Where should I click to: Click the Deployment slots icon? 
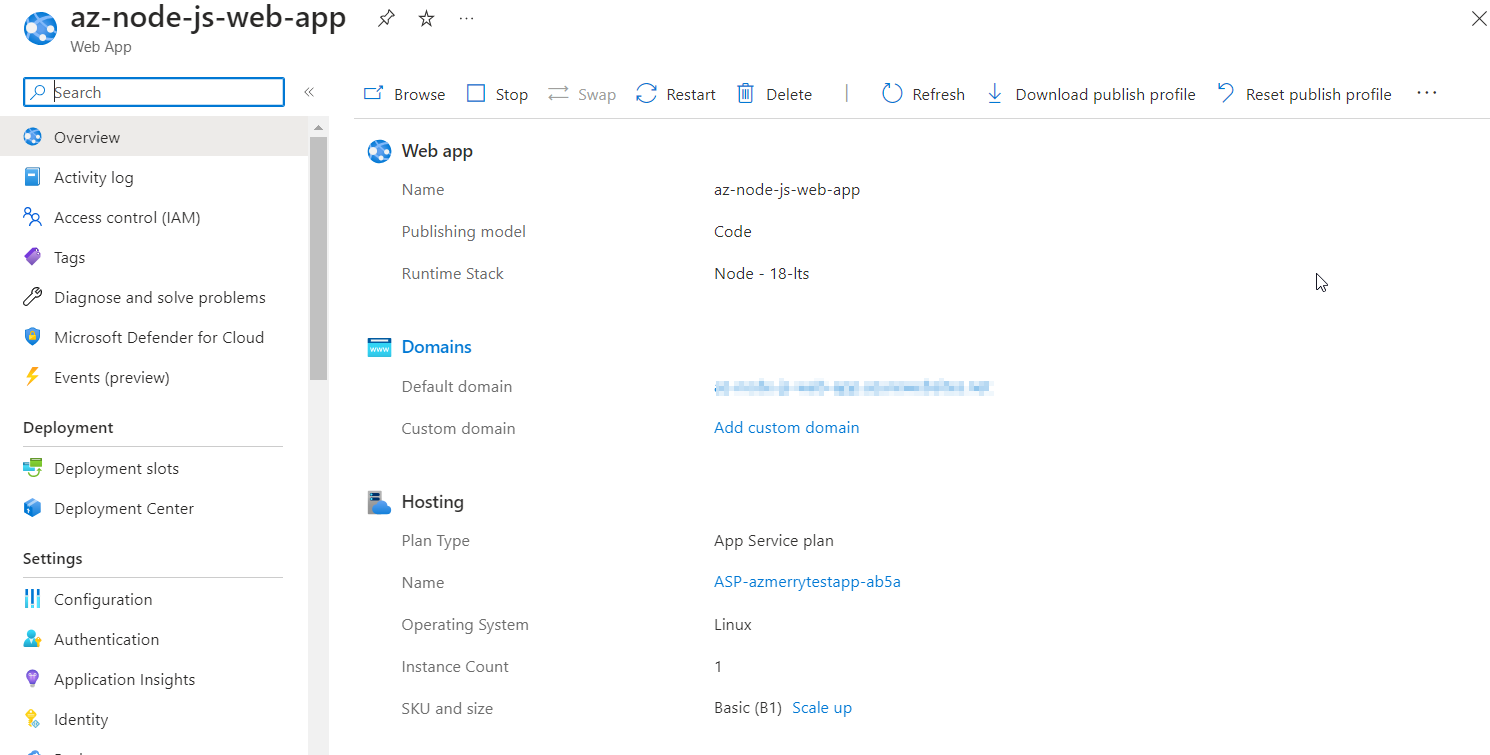pos(33,468)
